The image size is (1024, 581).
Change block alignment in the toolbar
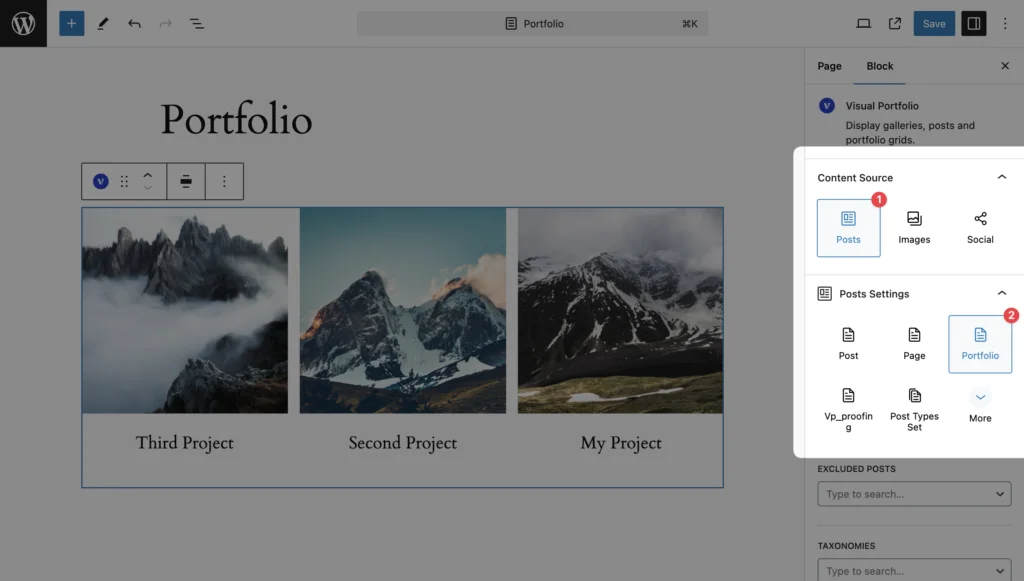tap(186, 181)
